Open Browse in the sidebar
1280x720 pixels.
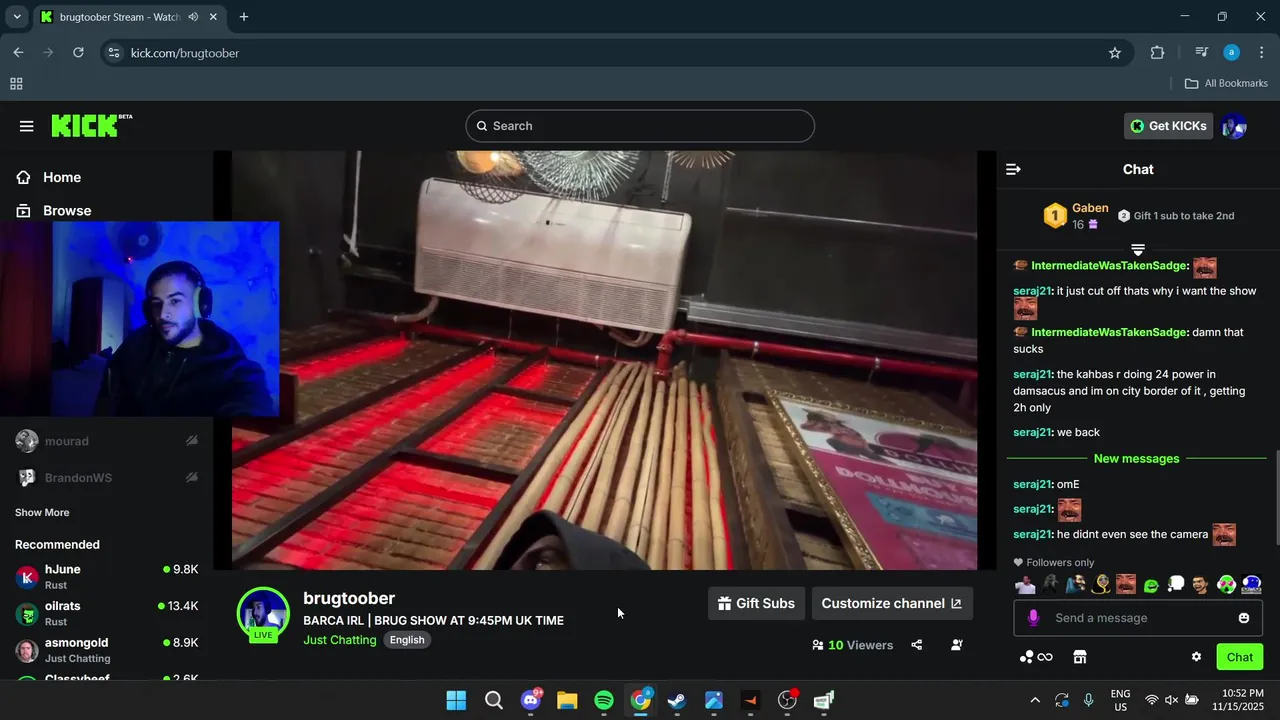[x=66, y=211]
